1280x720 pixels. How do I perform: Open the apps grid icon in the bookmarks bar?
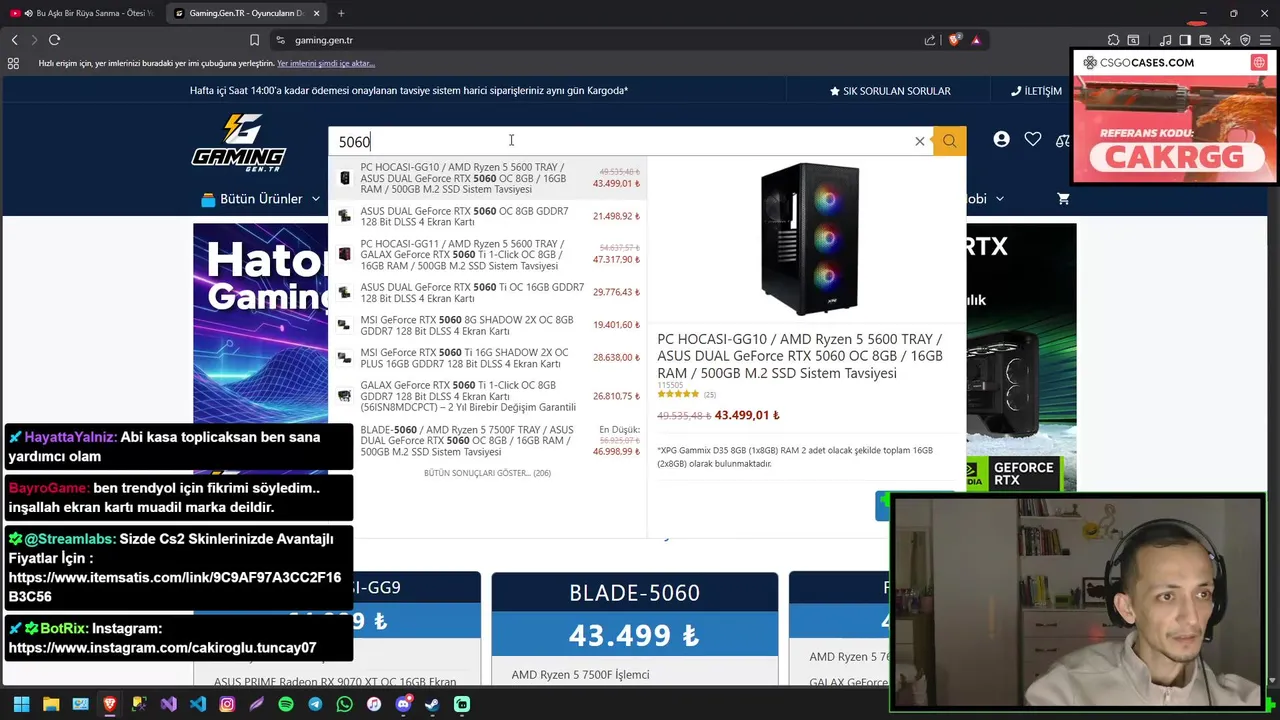click(13, 63)
